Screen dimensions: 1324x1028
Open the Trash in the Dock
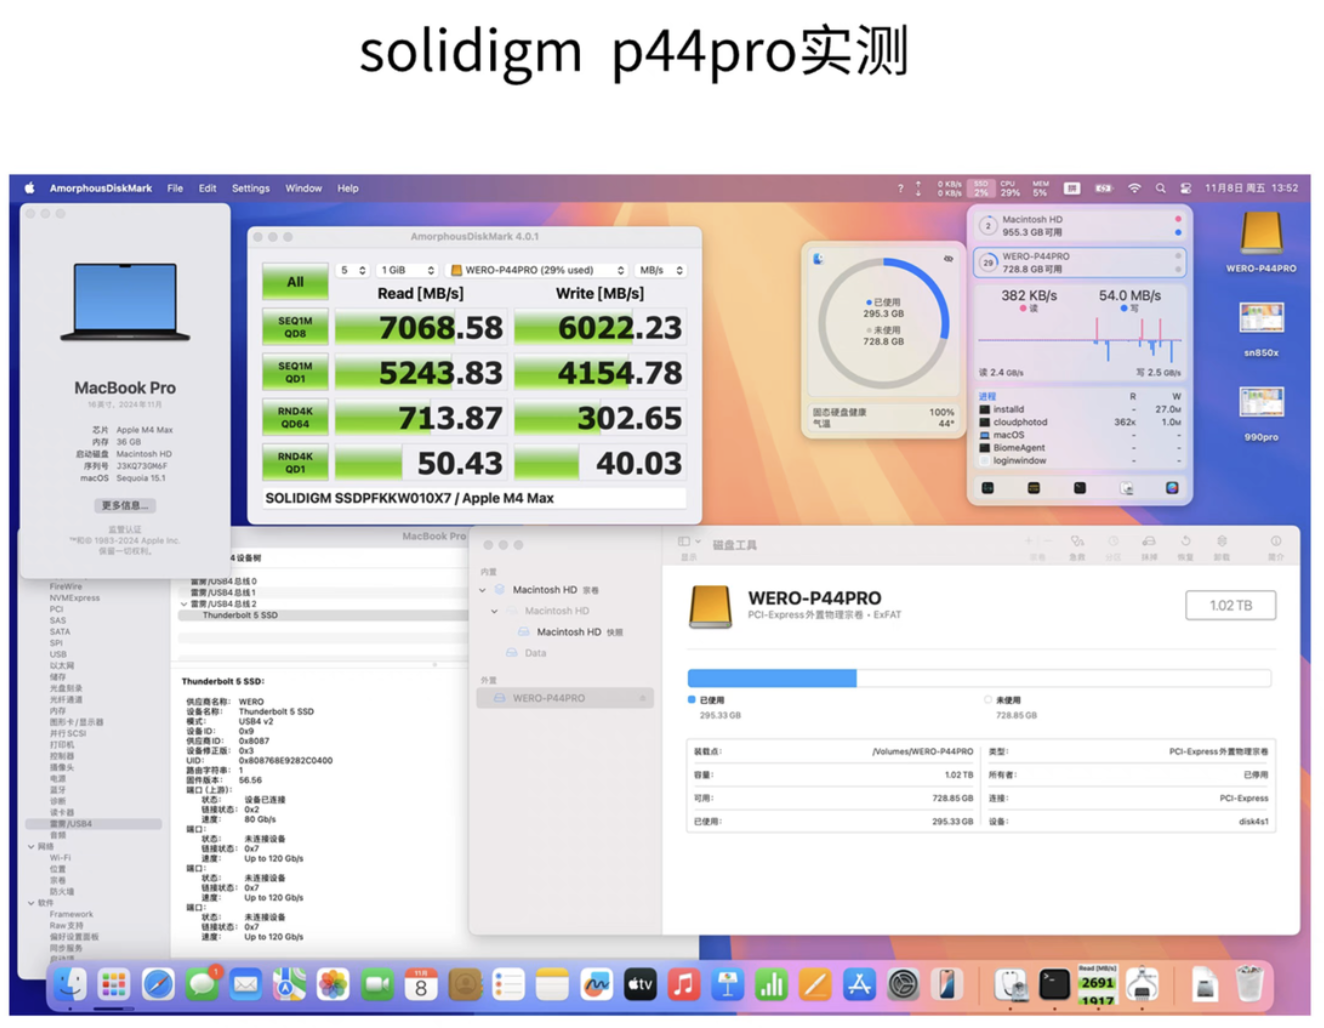point(1248,985)
